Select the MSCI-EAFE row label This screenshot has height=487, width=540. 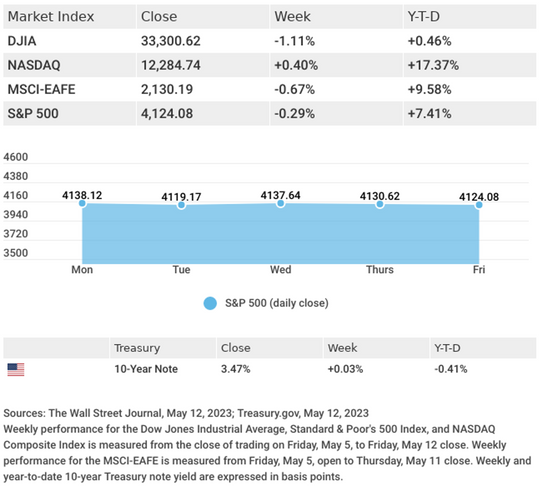coord(41,90)
